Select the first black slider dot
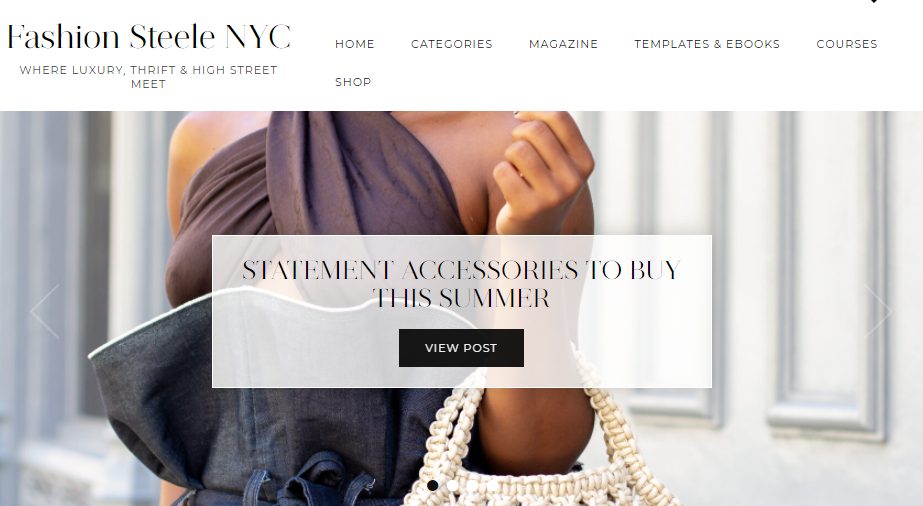The width and height of the screenshot is (923, 506). tap(433, 485)
